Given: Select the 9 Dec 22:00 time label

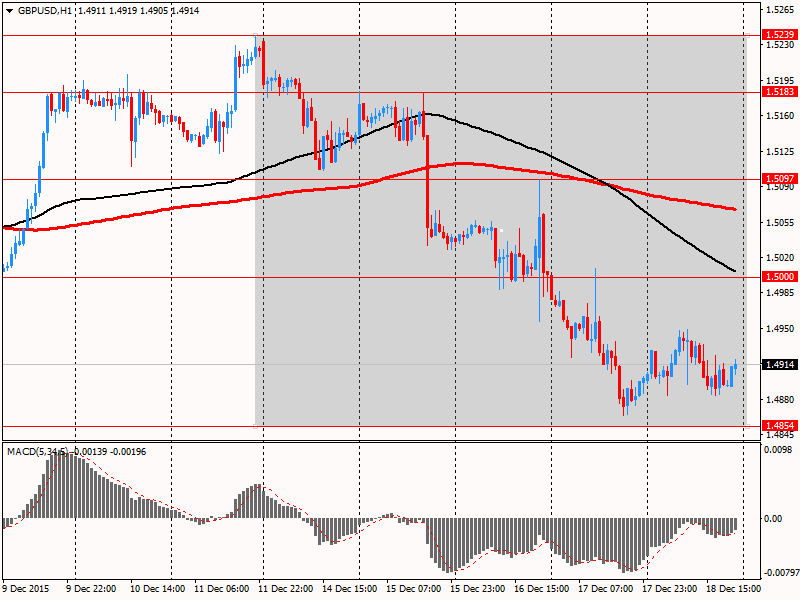Looking at the screenshot, I should 91,588.
